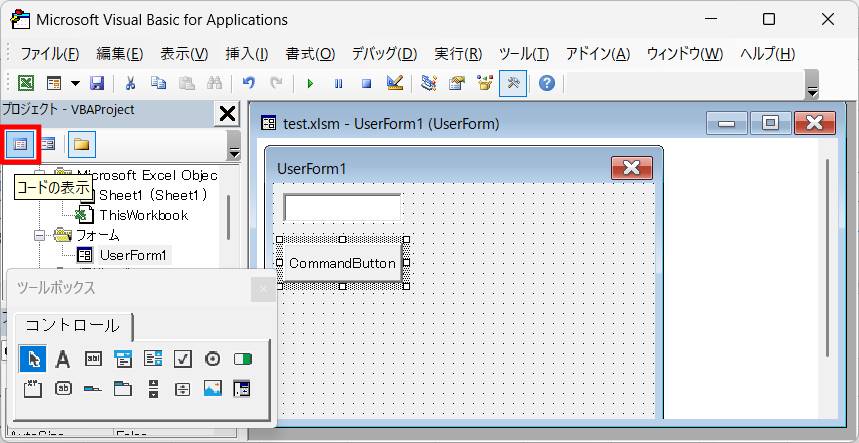Viewport: 859px width, 443px height.
Task: Click the Copy icon in the toolbar
Action: pyautogui.click(x=158, y=83)
